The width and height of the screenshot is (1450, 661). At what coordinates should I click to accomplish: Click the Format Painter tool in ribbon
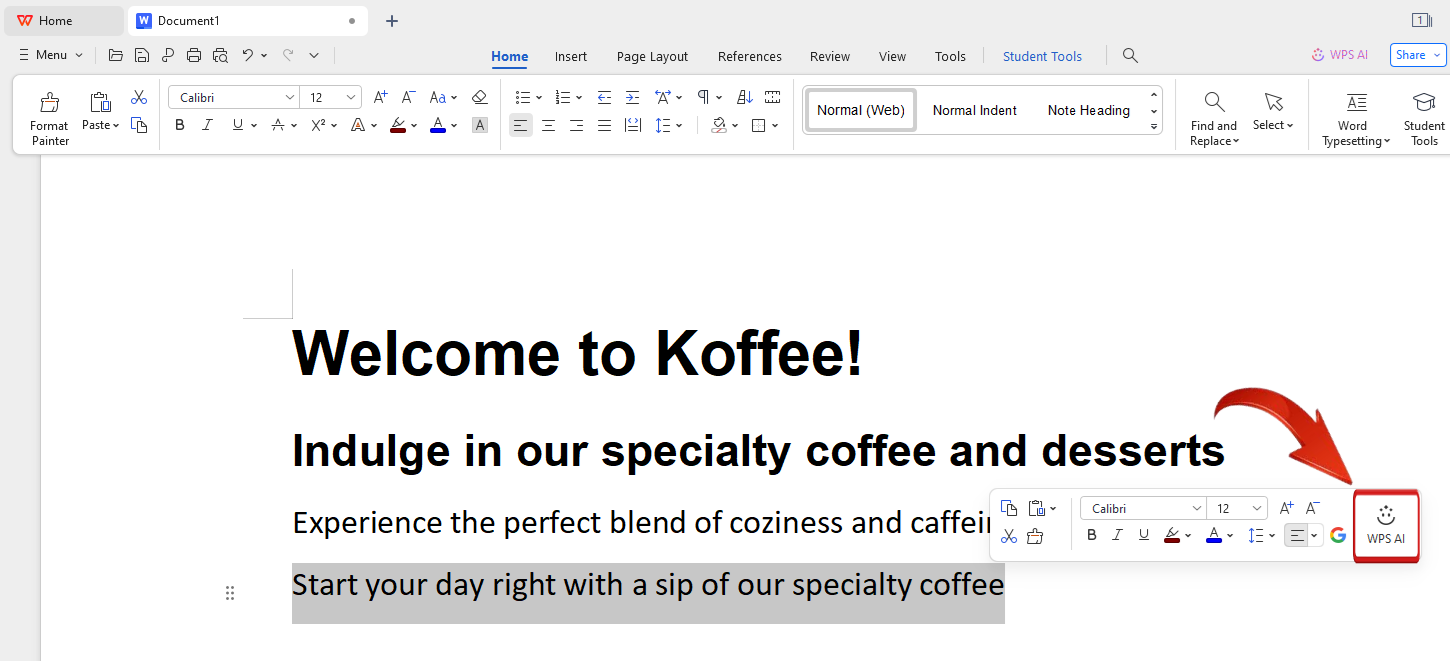(49, 118)
